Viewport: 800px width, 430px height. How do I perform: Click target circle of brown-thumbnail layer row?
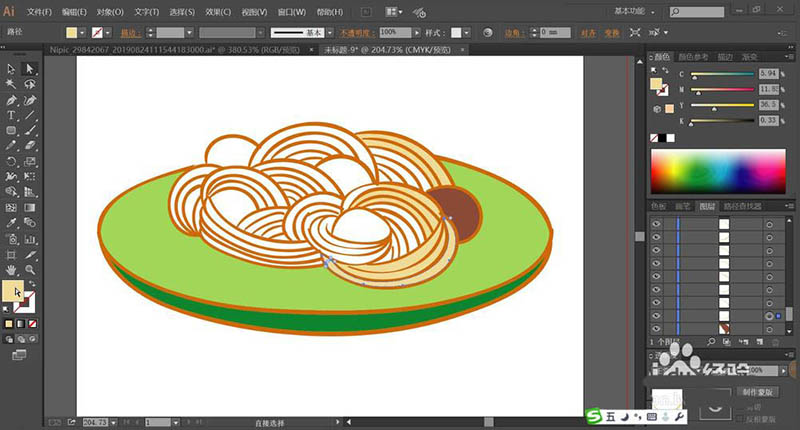coord(769,330)
